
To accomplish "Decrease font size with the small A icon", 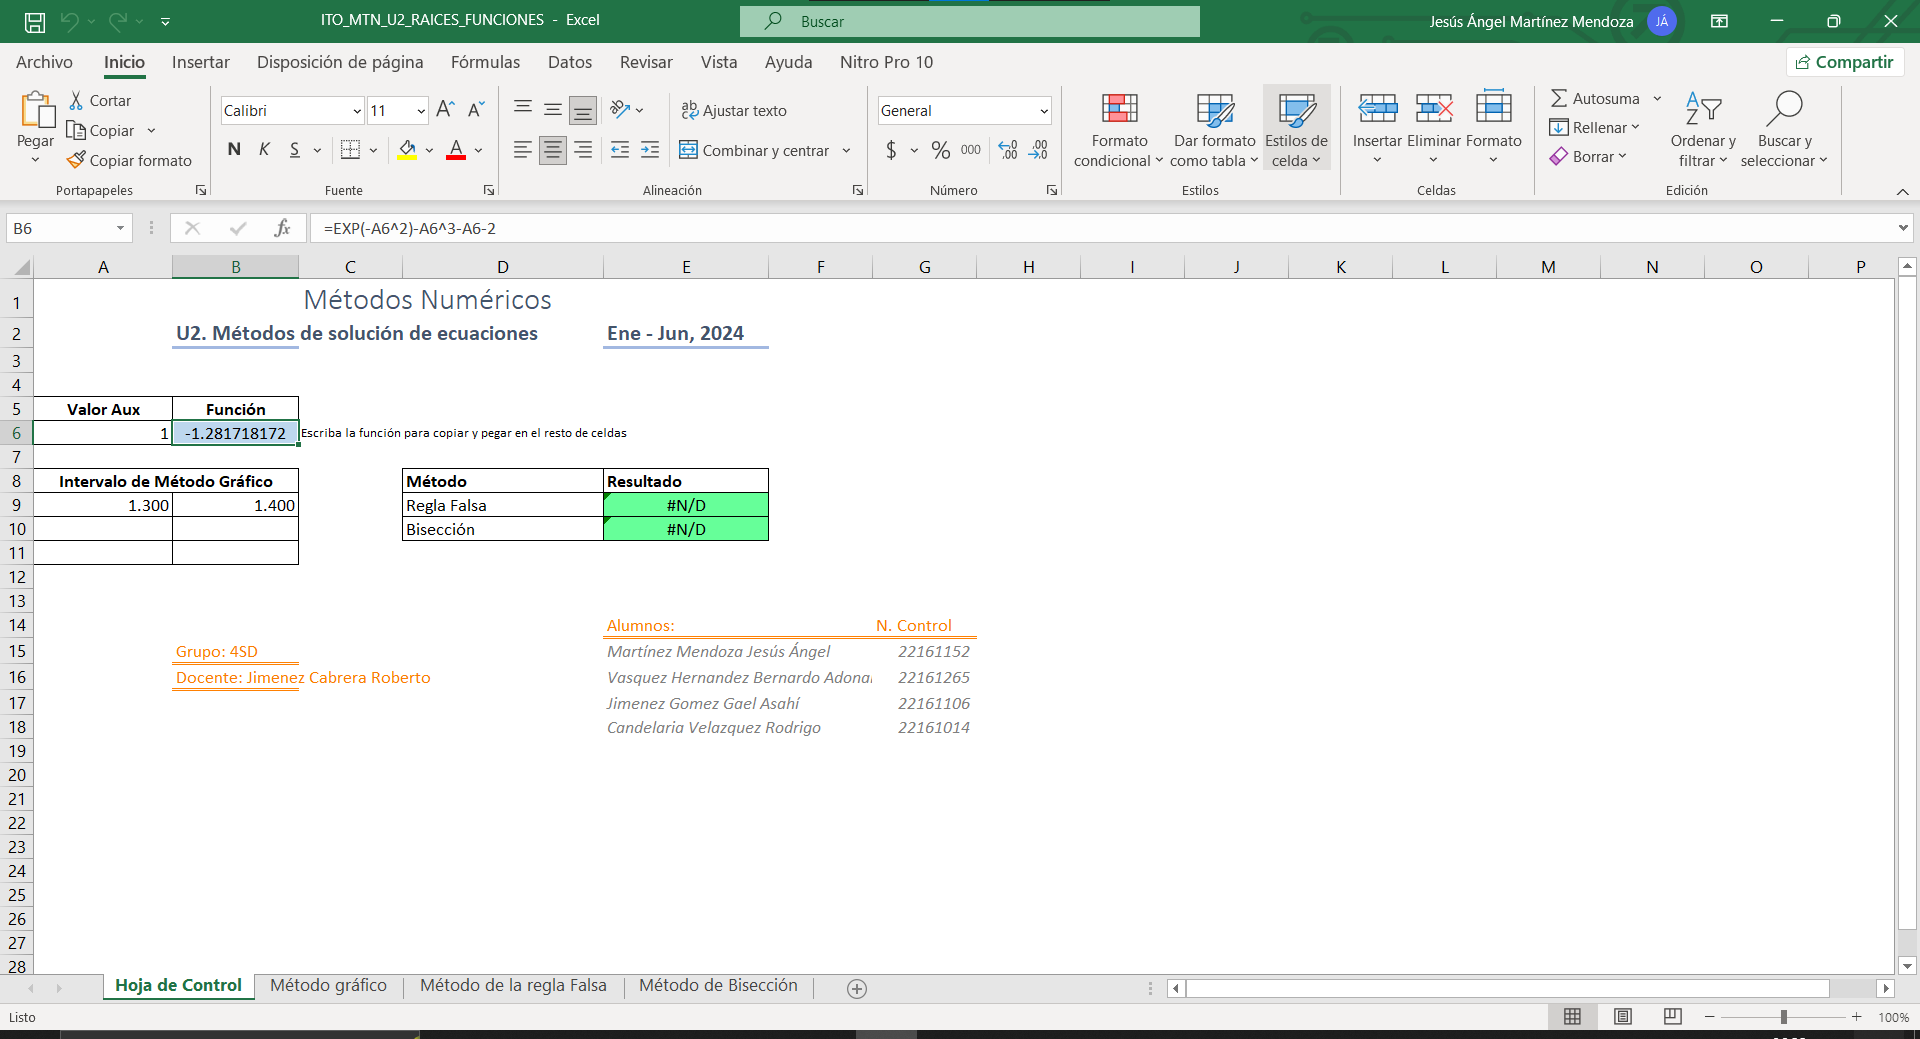I will point(476,110).
